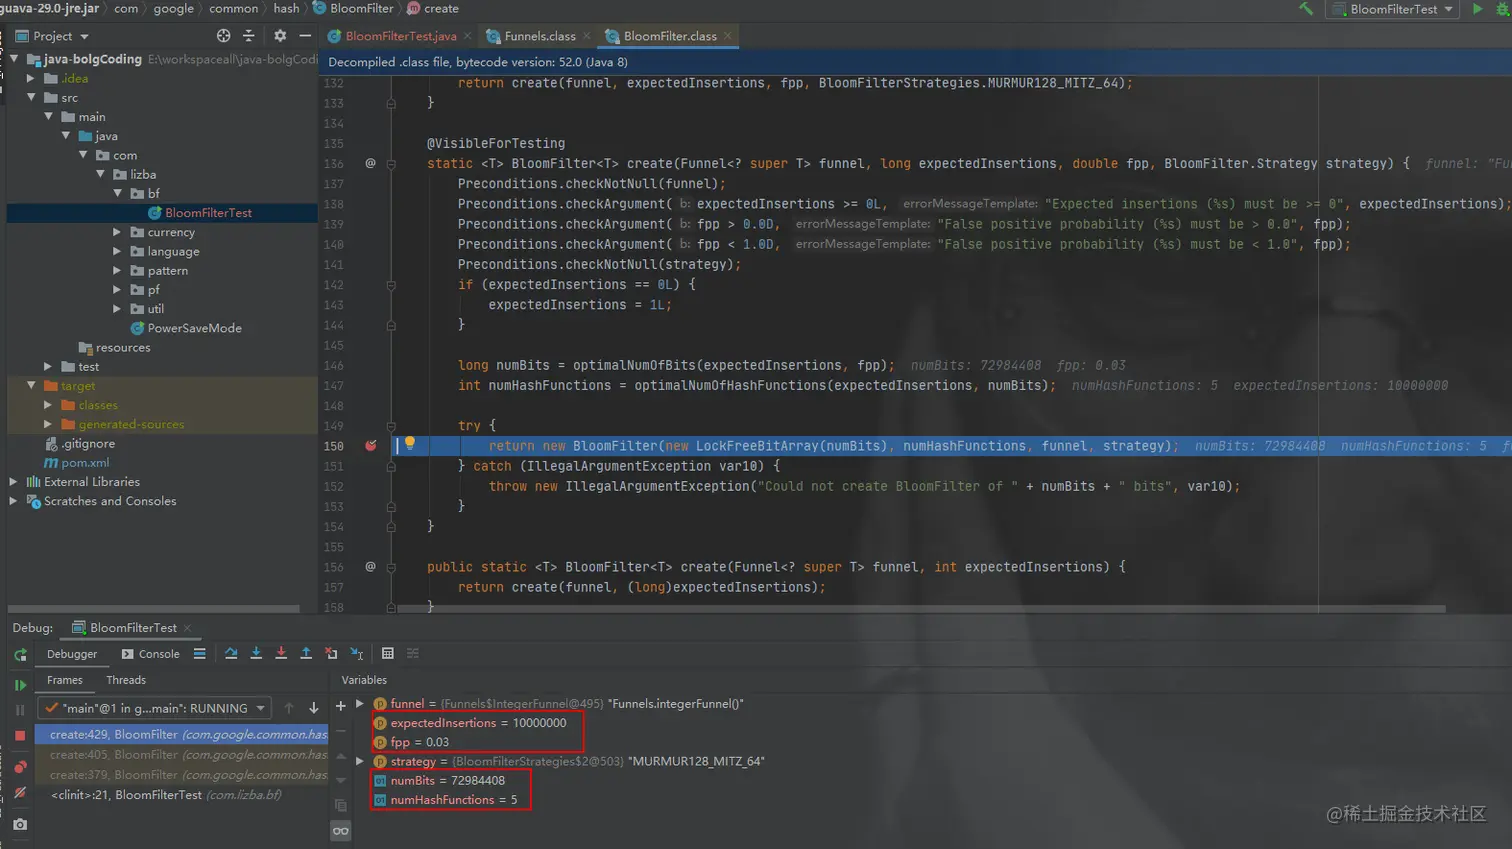The width and height of the screenshot is (1512, 849).
Task: Step Out in debugger toolbar
Action: pos(306,654)
